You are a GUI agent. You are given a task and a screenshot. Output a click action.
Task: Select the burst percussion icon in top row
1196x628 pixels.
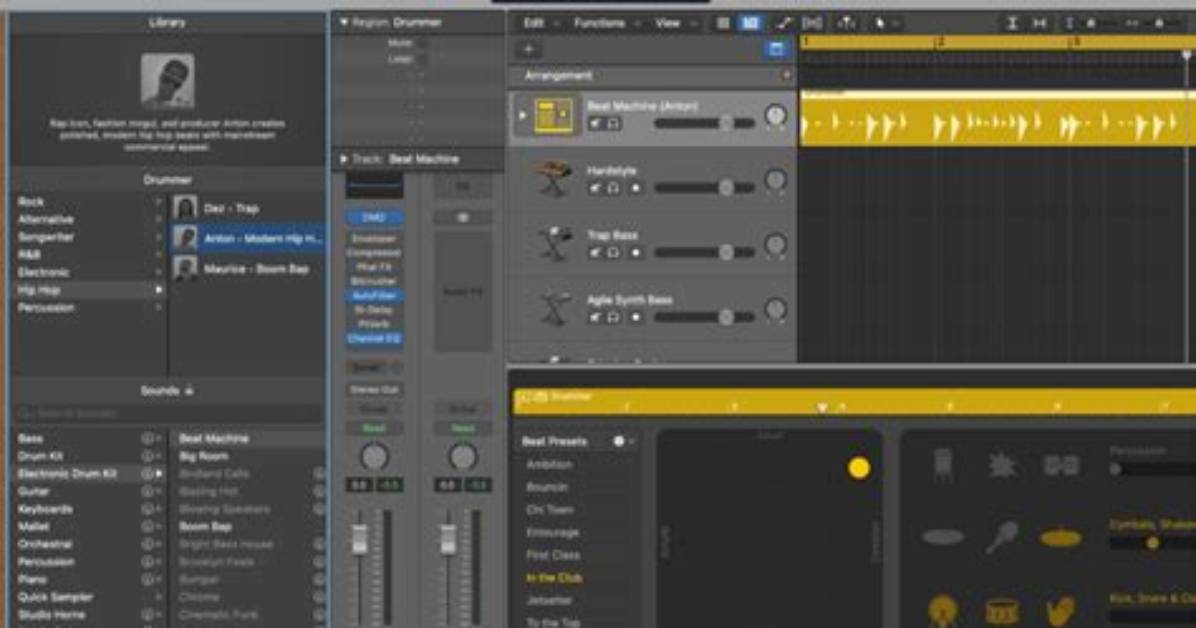(x=1002, y=465)
